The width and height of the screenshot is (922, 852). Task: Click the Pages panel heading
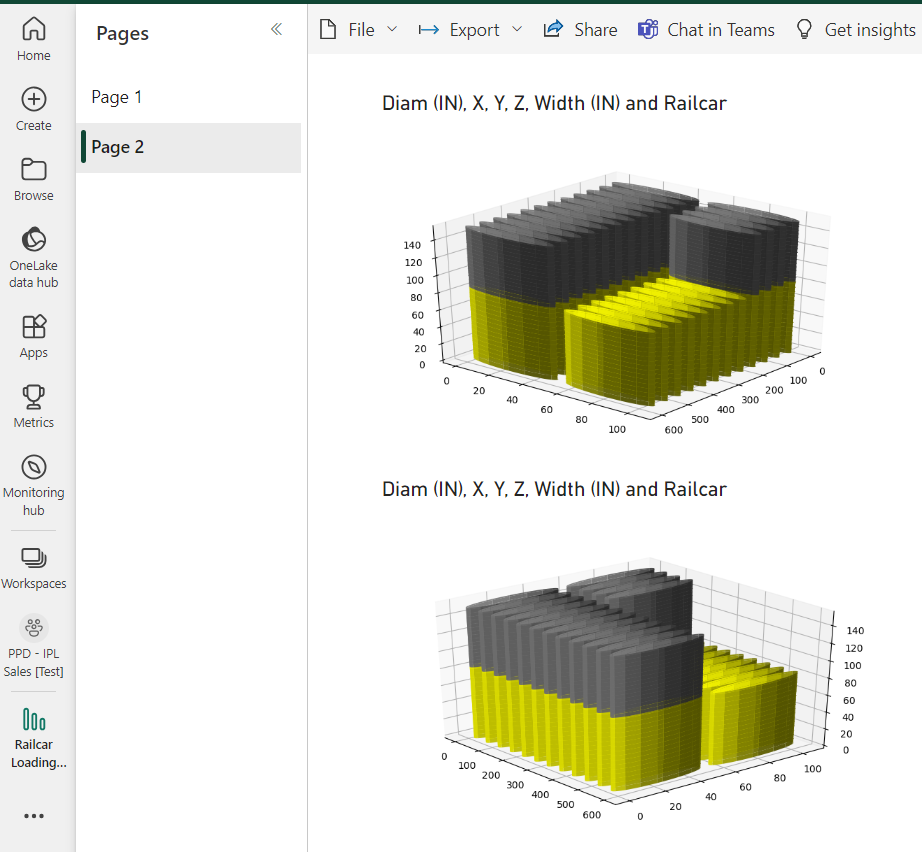click(122, 34)
